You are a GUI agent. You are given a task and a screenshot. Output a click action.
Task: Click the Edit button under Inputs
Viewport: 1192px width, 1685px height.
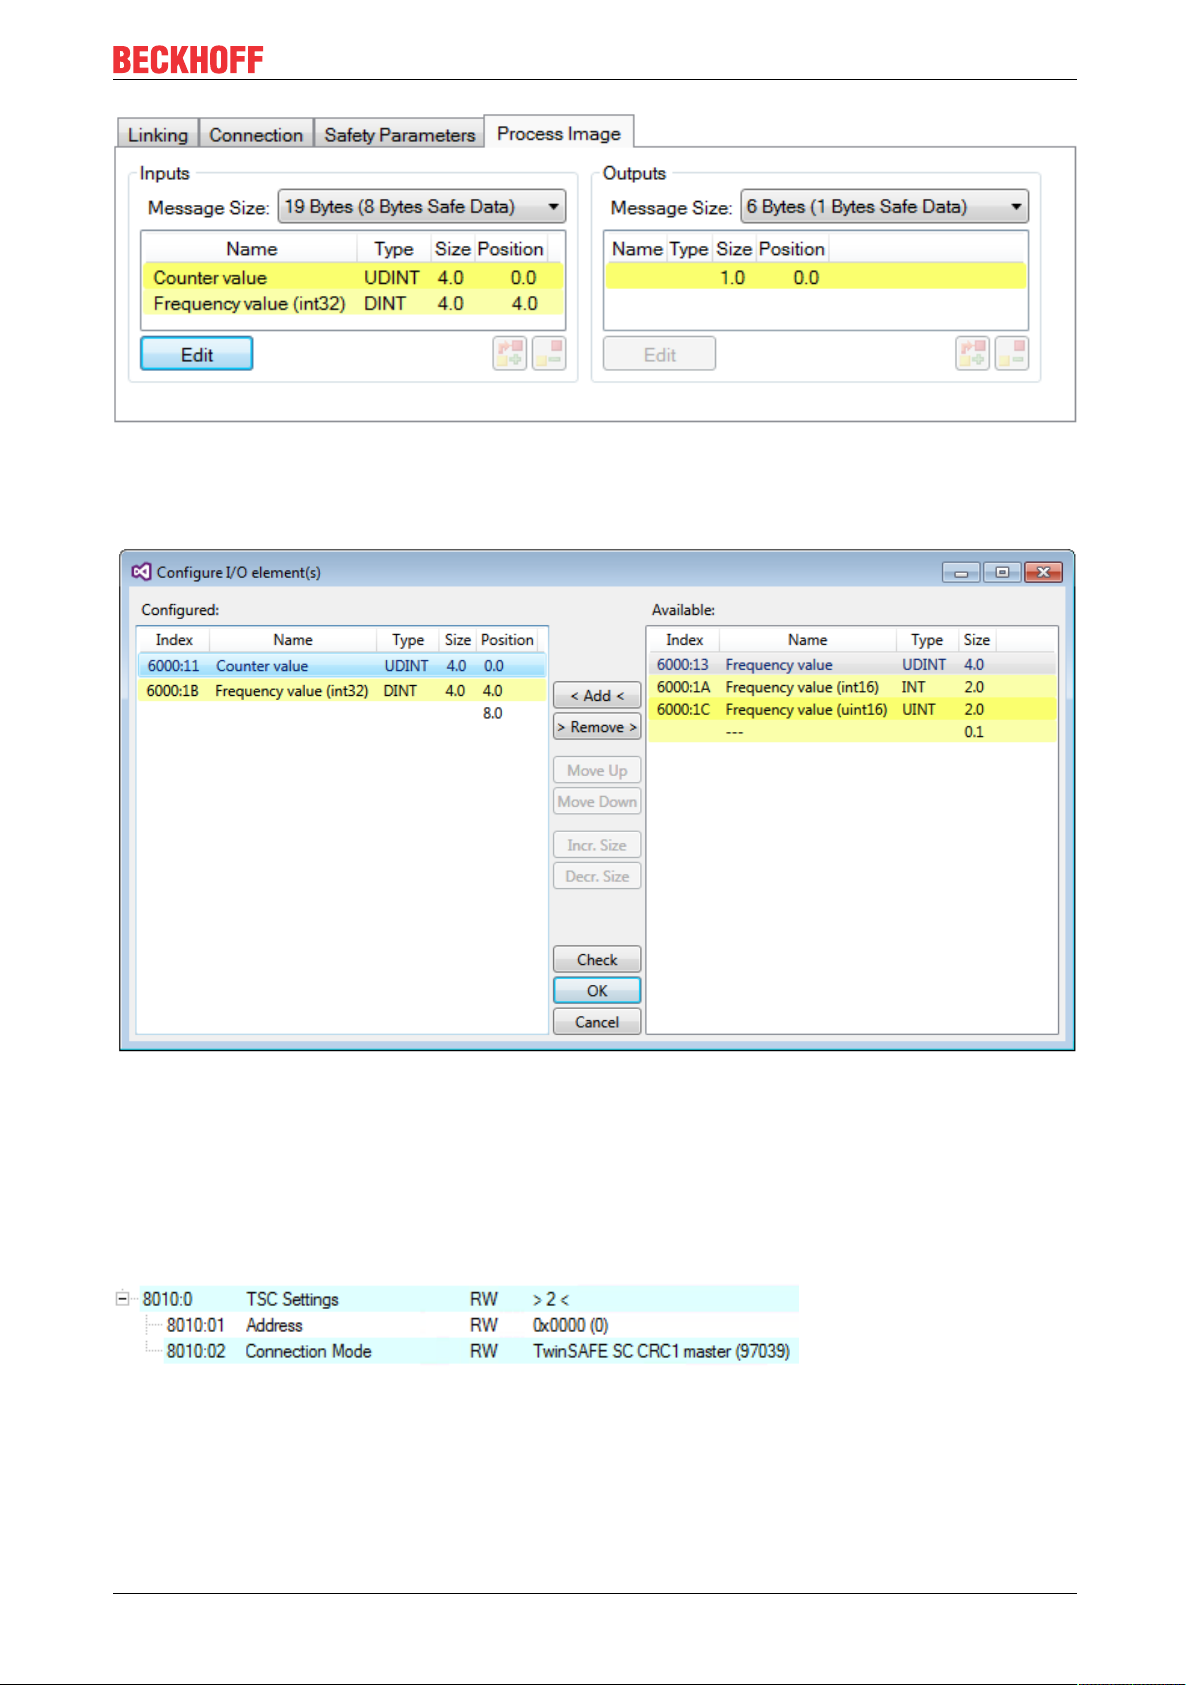point(197,354)
